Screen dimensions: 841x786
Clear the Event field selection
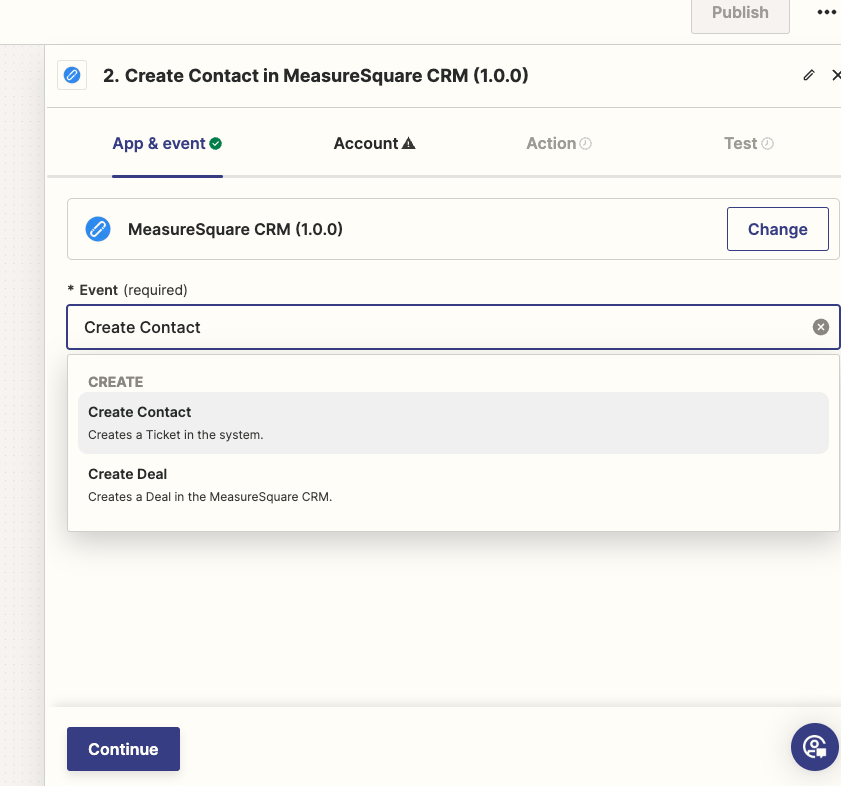tap(820, 327)
